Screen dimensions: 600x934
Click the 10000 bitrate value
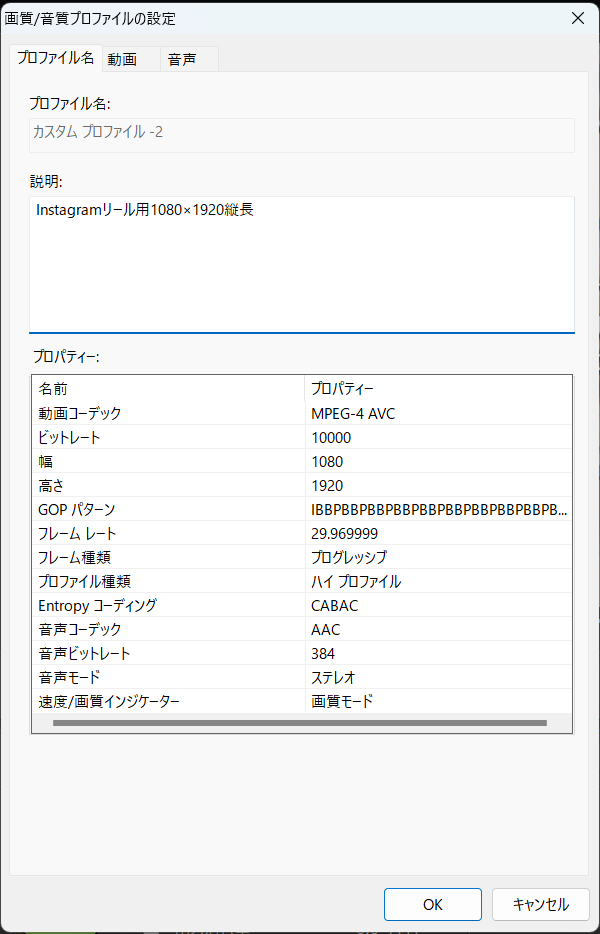point(331,438)
